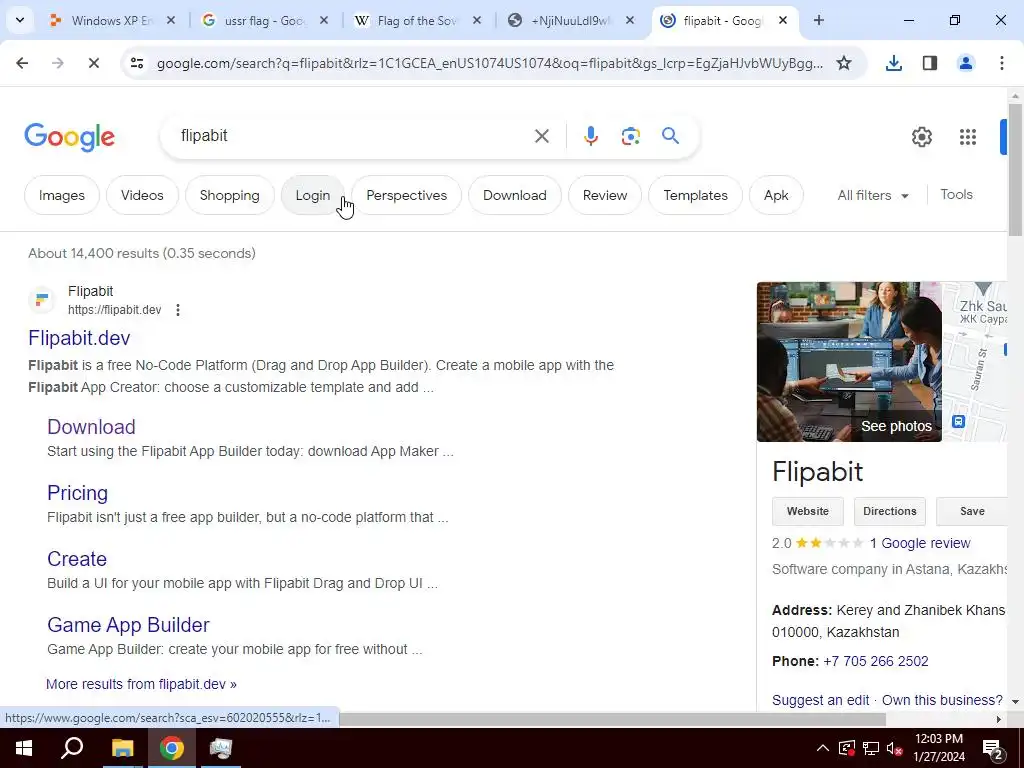Start voice search with microphone icon
This screenshot has height=768, width=1024.
[590, 136]
